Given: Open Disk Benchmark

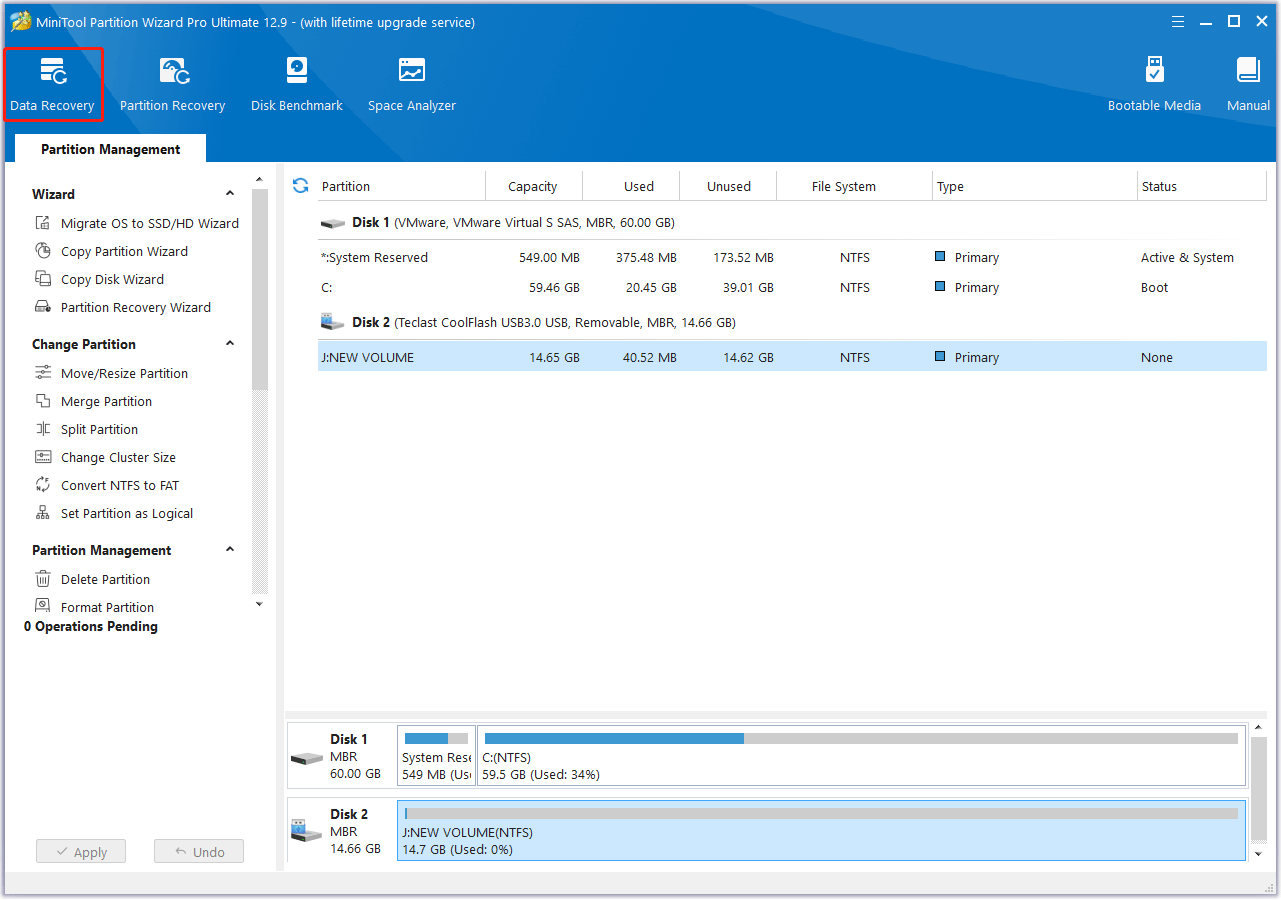Looking at the screenshot, I should click(297, 84).
